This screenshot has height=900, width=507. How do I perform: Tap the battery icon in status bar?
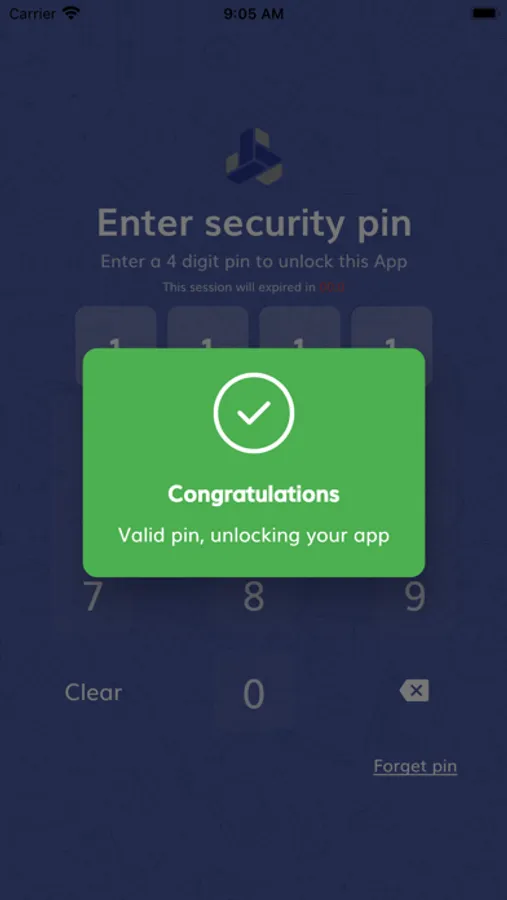(x=485, y=13)
